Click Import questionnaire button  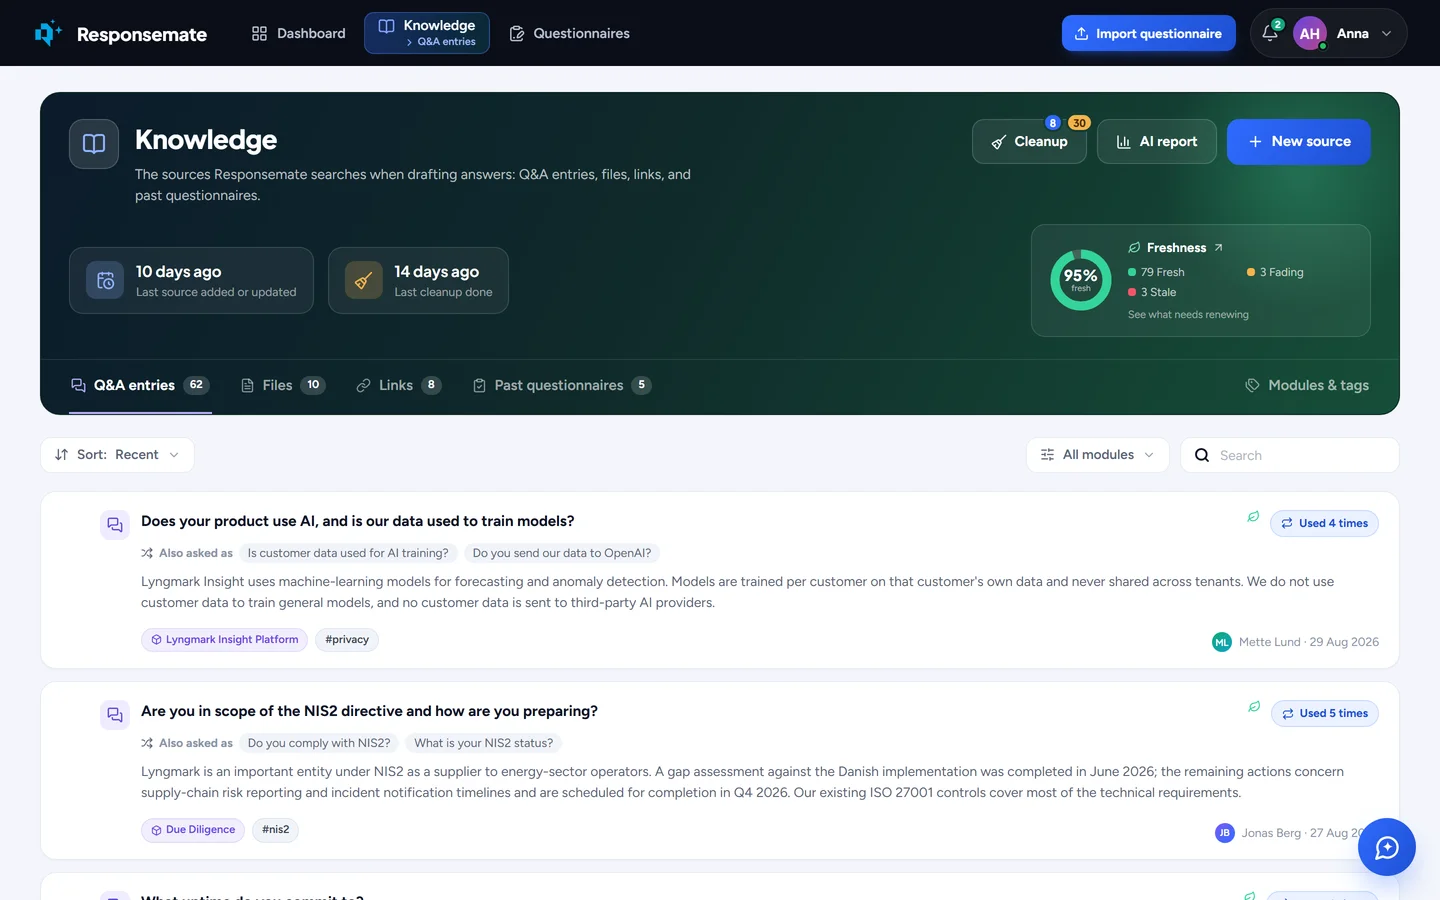point(1148,33)
